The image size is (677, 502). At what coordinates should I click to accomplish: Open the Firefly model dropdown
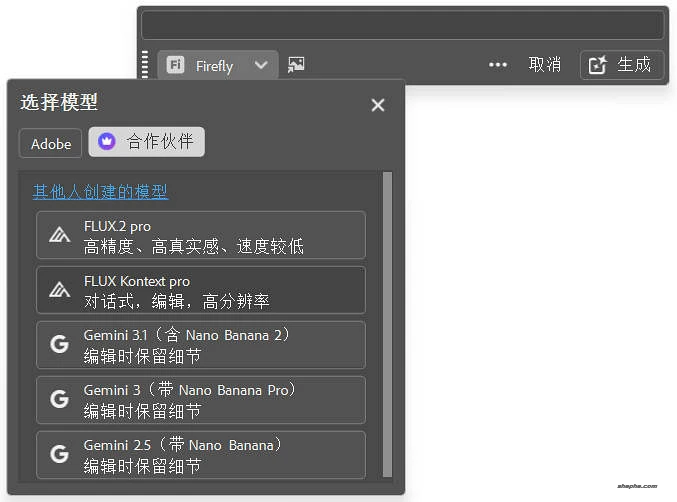218,65
